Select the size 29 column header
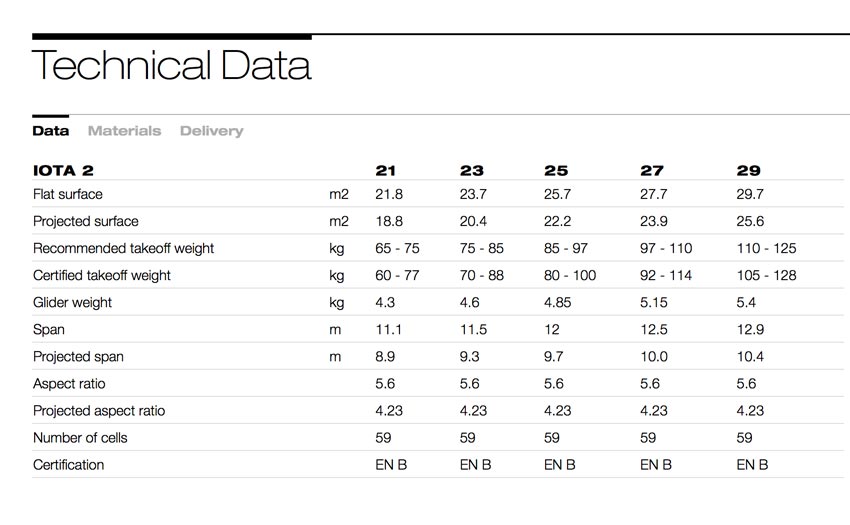 coord(748,170)
